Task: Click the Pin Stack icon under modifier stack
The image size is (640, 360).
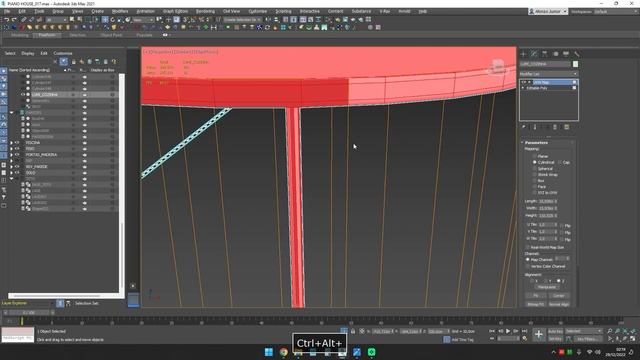Action: click(524, 127)
